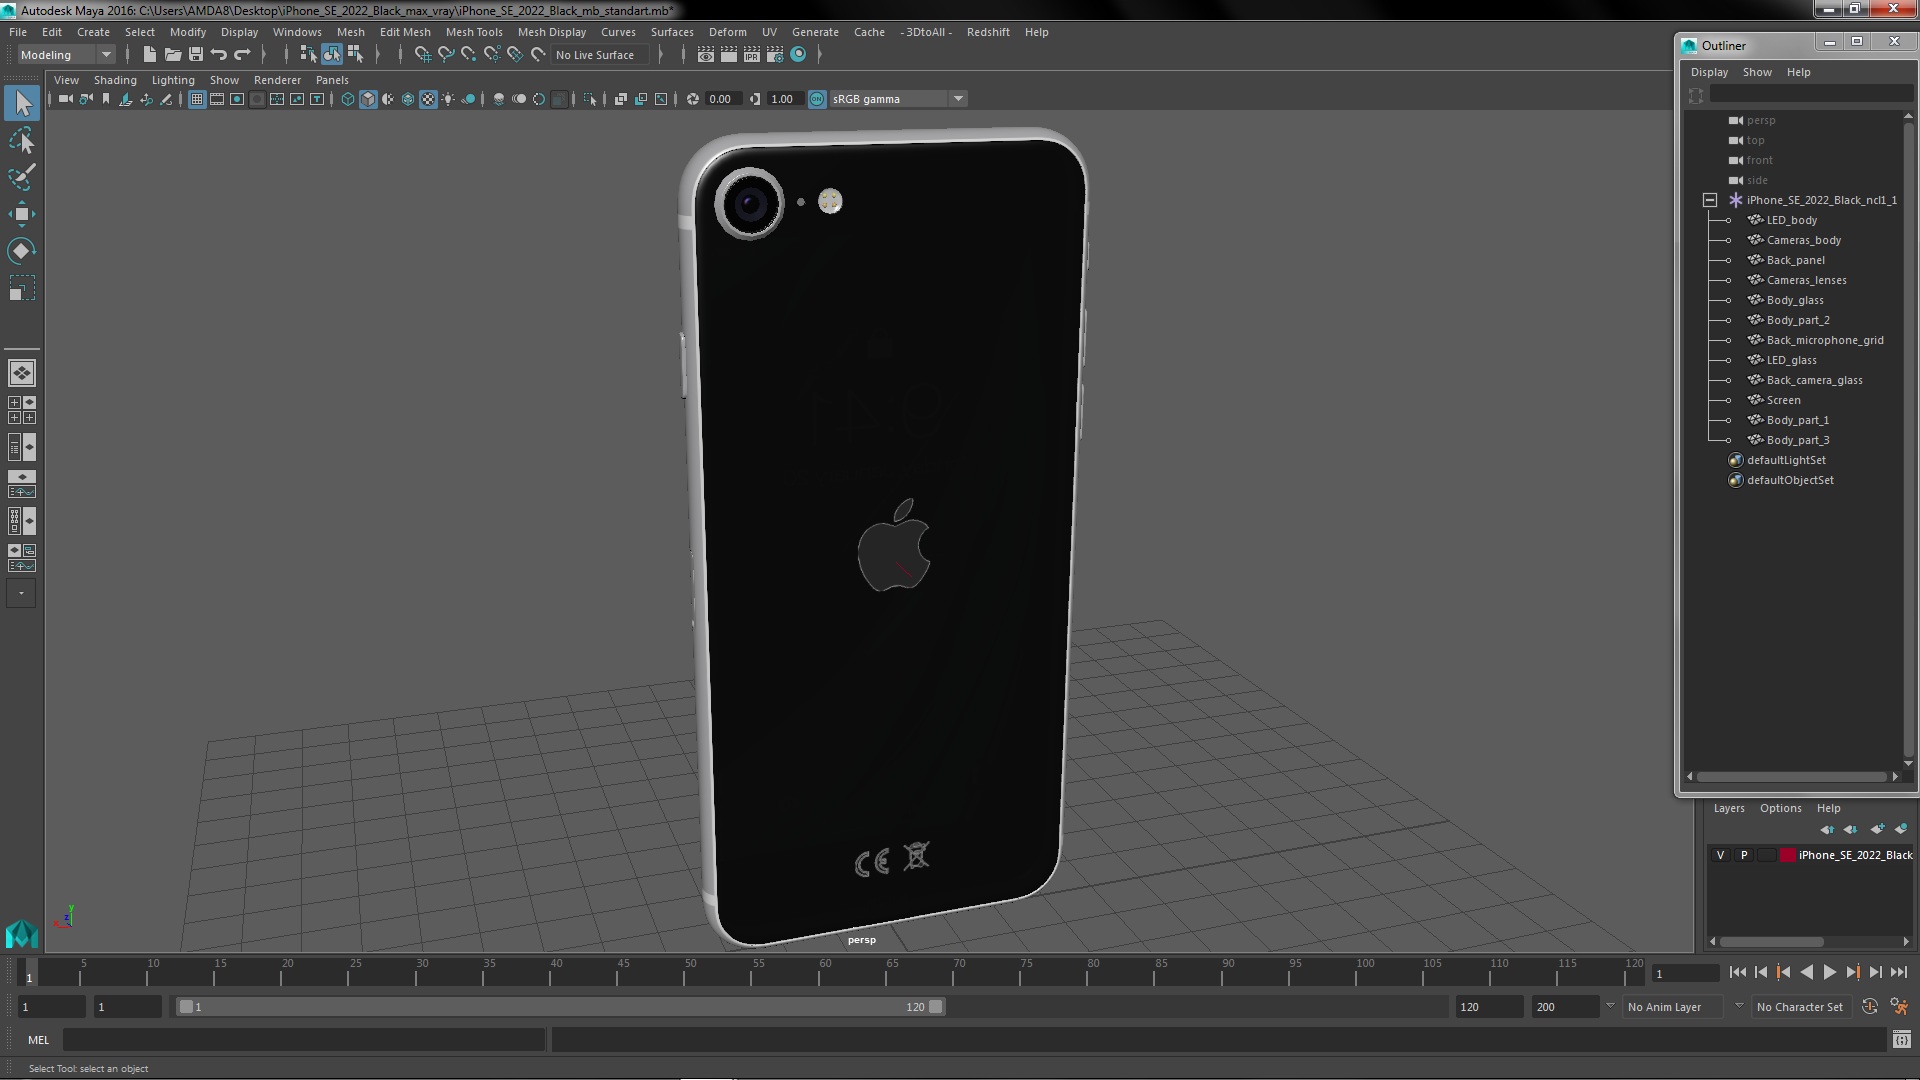Open the Redshift menu

point(988,32)
